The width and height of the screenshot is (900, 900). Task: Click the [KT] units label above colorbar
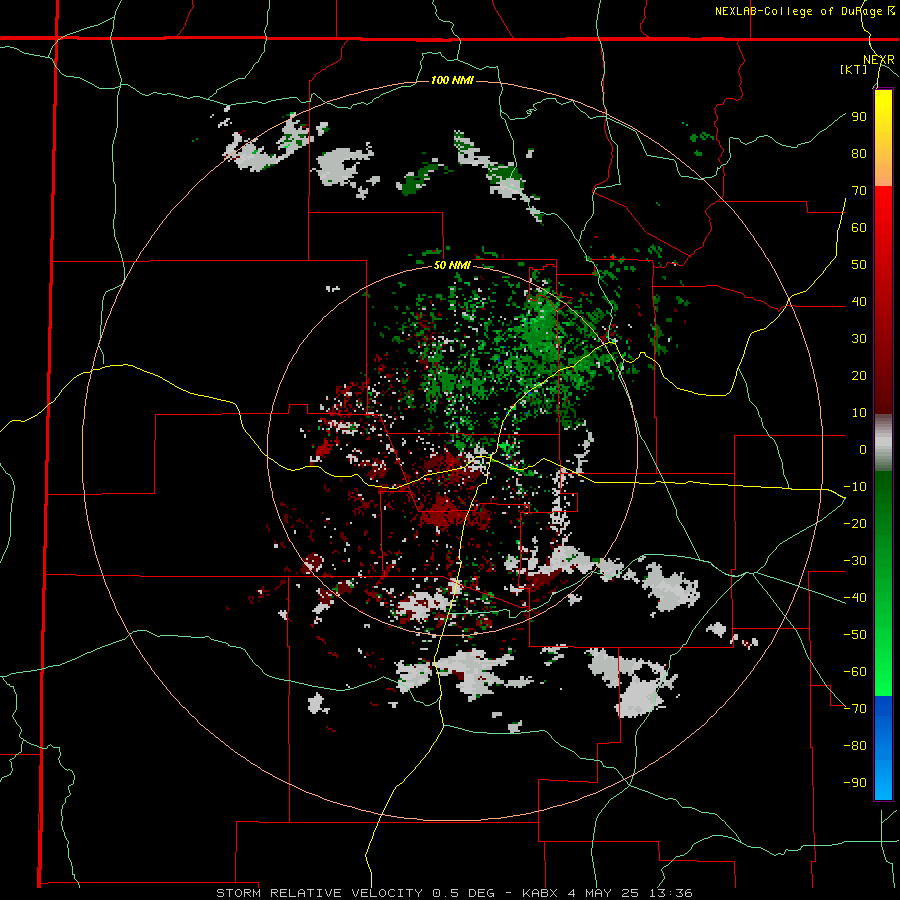(x=853, y=69)
